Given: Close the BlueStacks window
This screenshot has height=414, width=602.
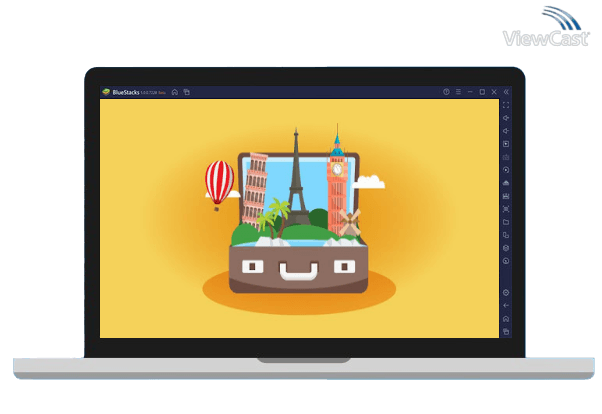Looking at the screenshot, I should click(x=494, y=92).
